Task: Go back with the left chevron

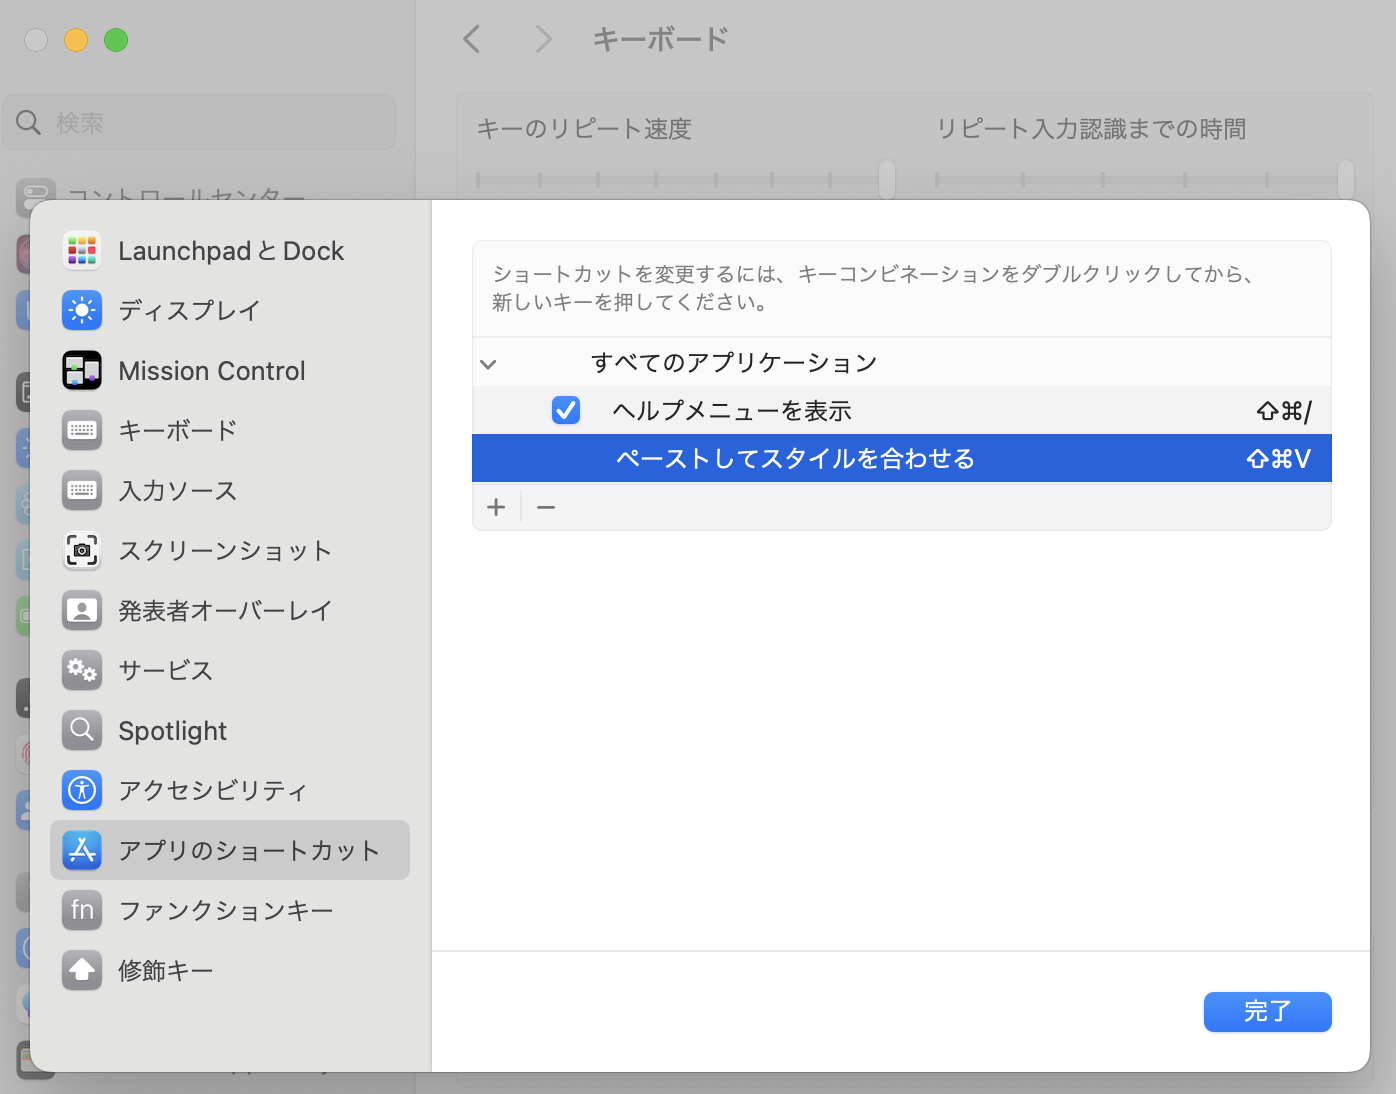Action: (x=472, y=40)
